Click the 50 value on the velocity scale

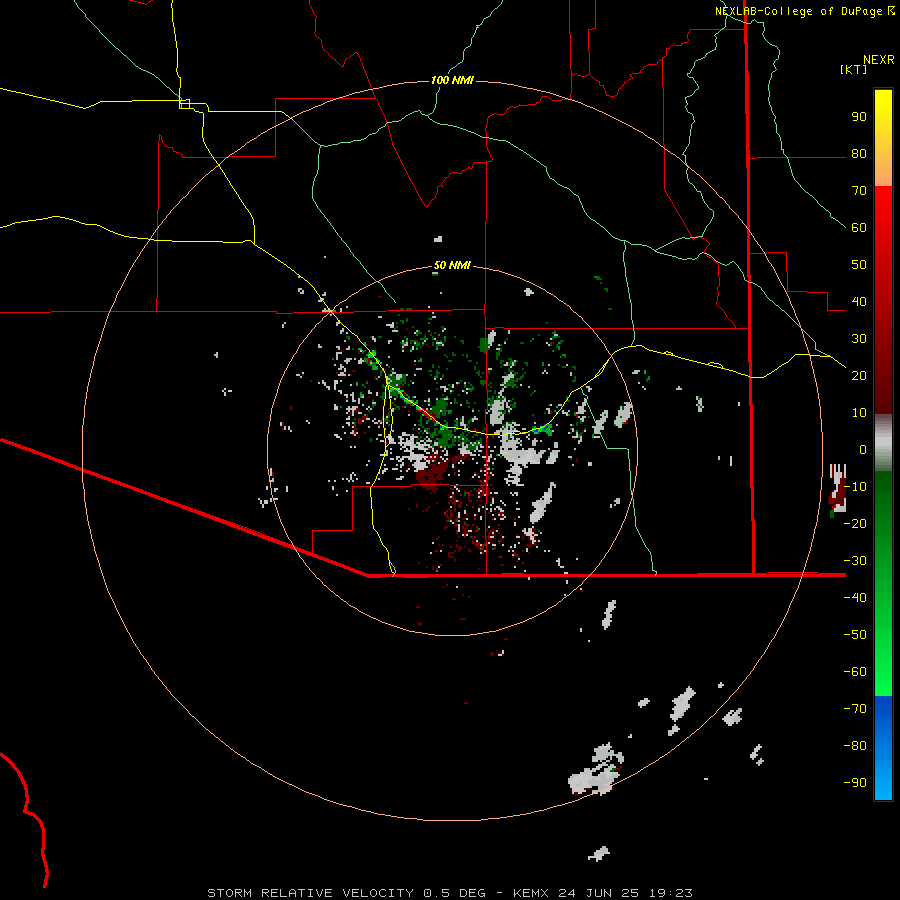pyautogui.click(x=859, y=265)
